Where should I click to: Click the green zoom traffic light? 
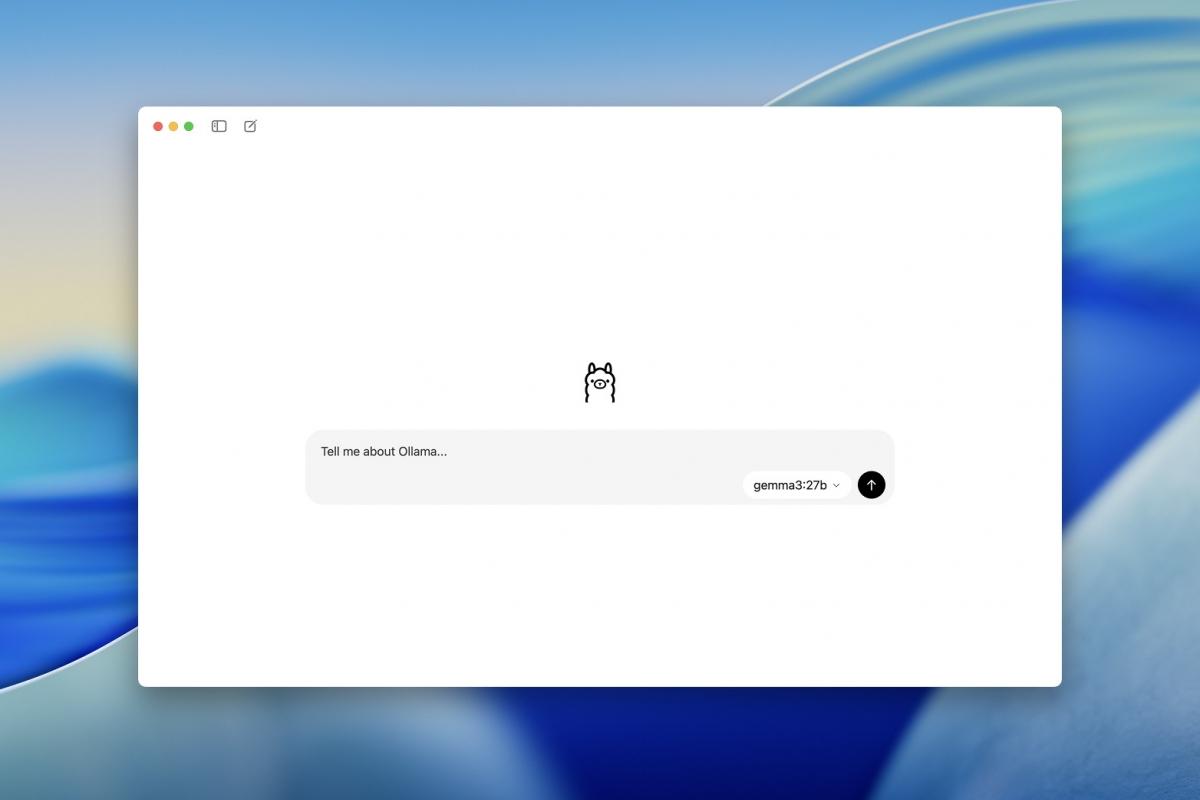pyautogui.click(x=189, y=126)
